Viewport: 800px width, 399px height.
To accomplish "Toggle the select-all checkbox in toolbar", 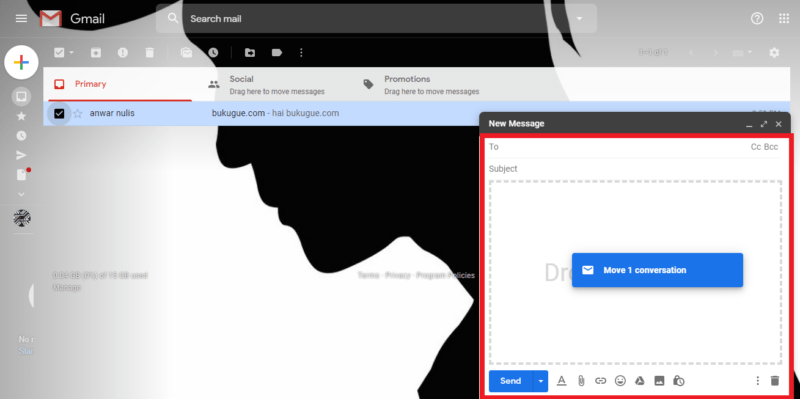I will tap(59, 53).
